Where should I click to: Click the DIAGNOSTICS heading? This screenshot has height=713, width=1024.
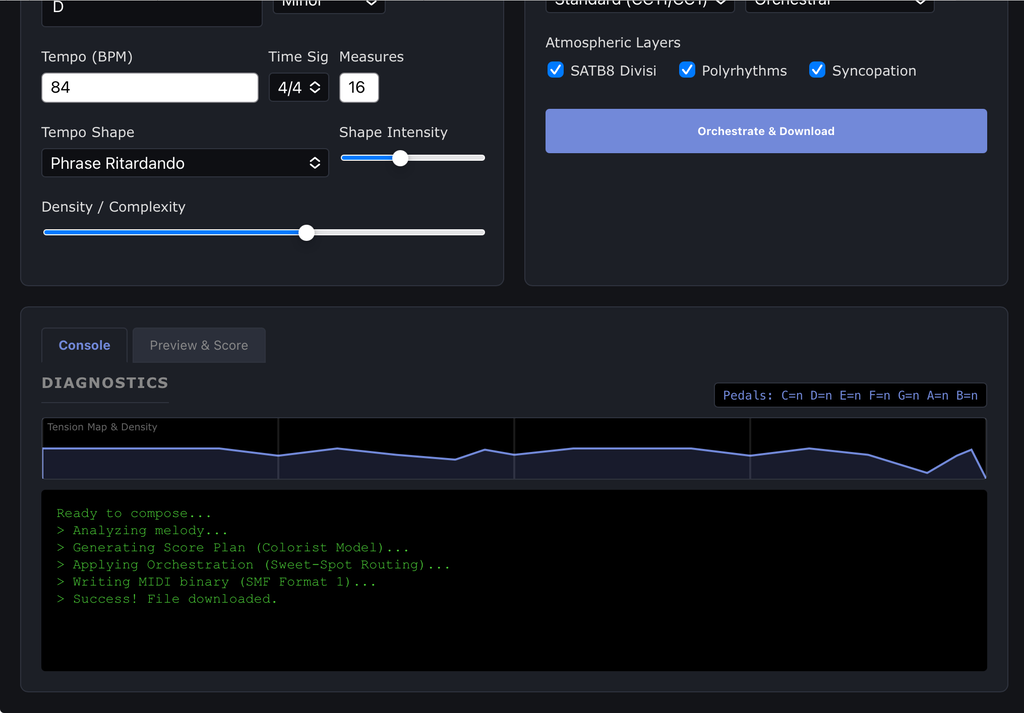pyautogui.click(x=105, y=383)
